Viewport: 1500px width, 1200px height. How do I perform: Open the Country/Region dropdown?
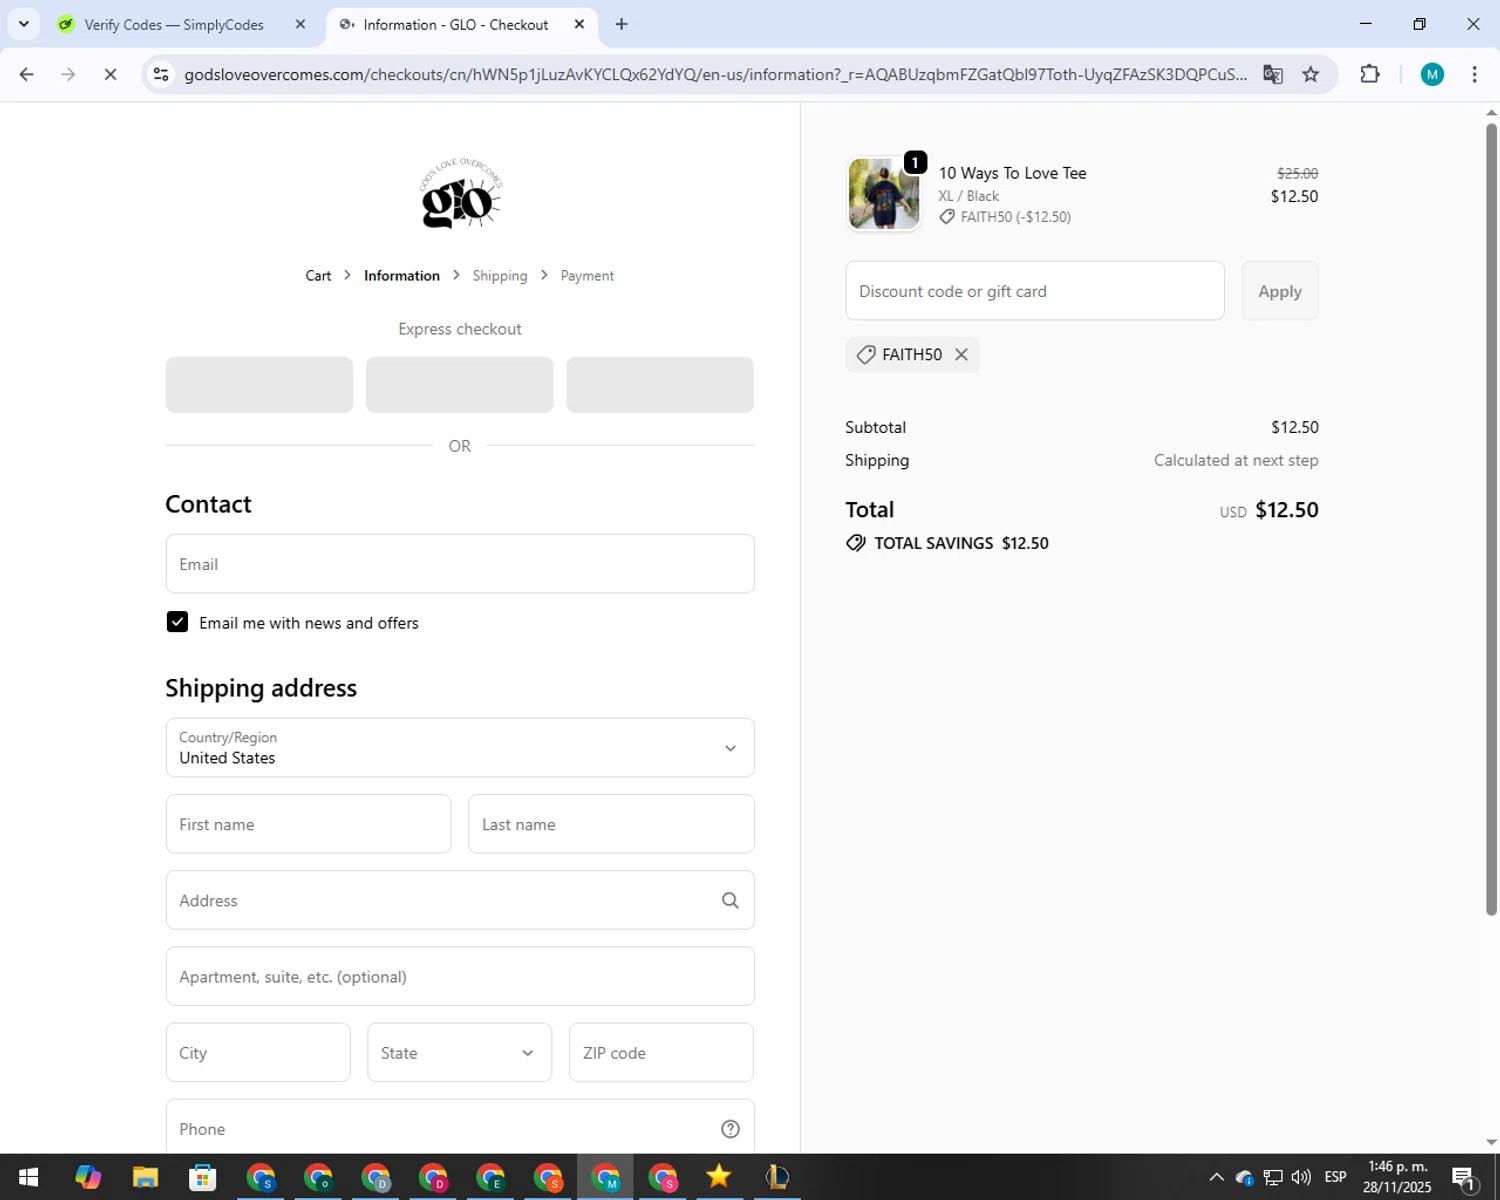pyautogui.click(x=460, y=748)
